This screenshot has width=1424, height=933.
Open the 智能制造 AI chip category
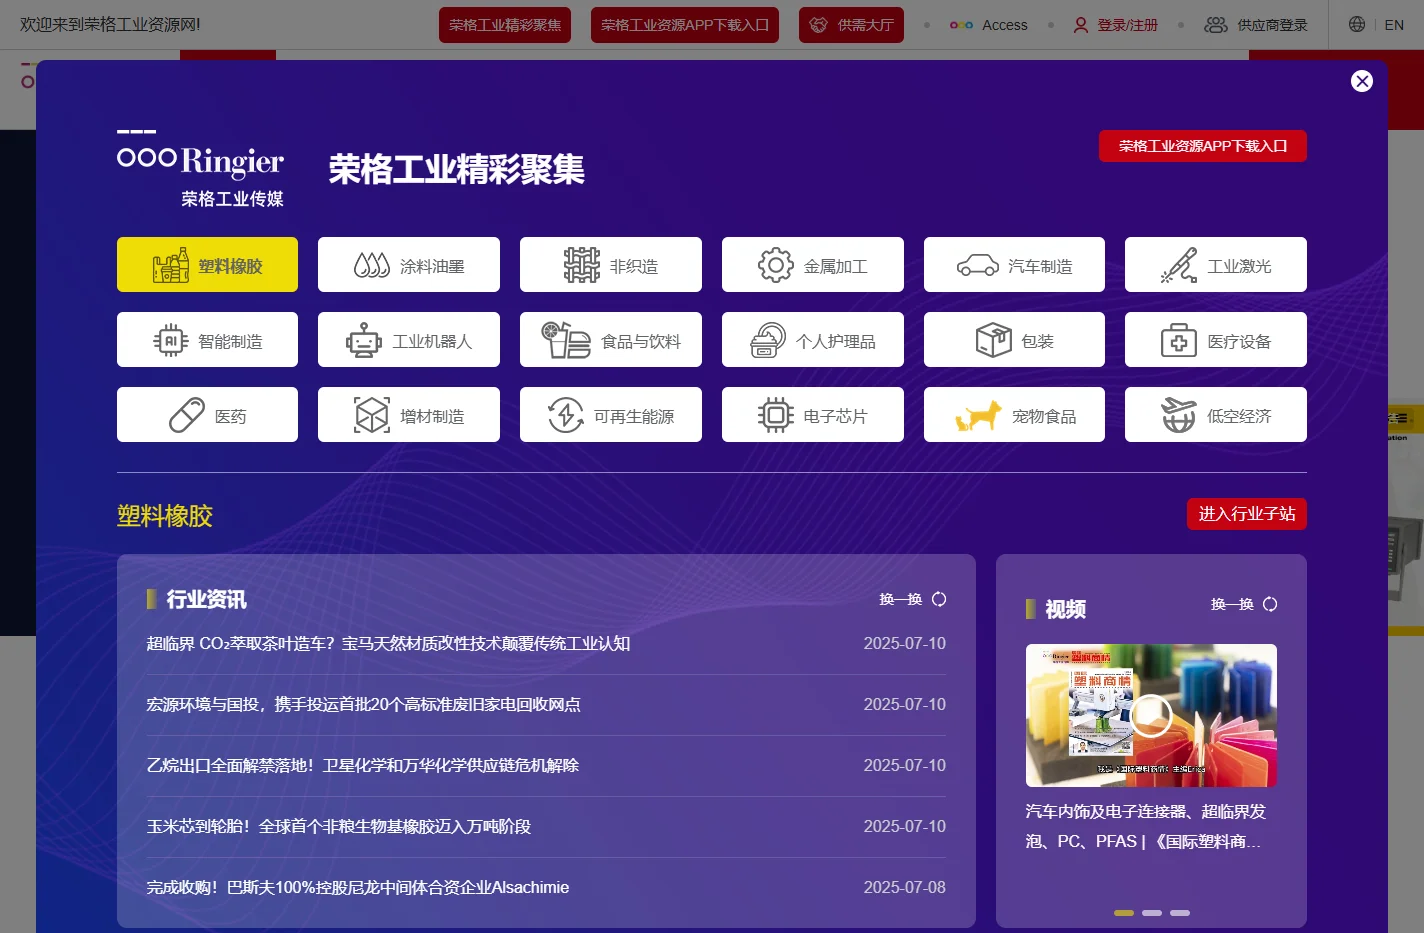pos(207,340)
